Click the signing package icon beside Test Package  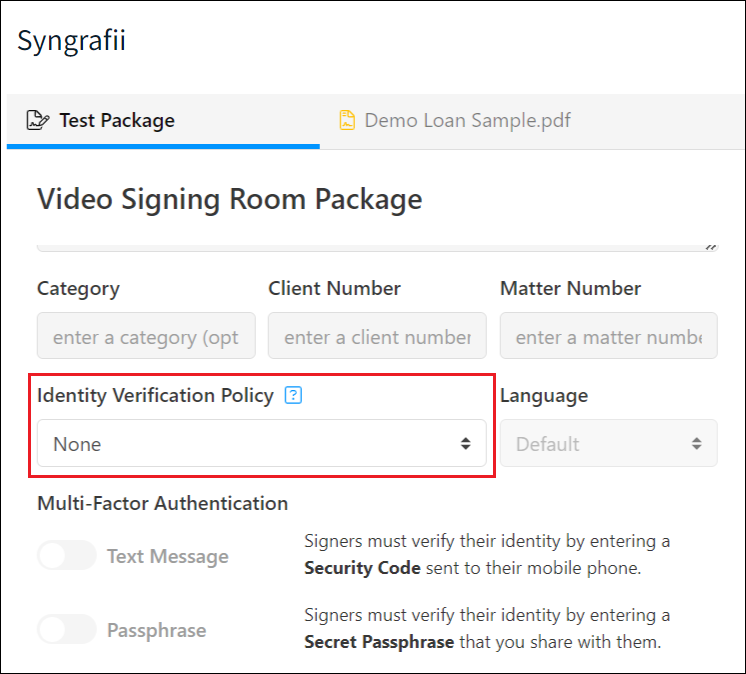click(38, 120)
